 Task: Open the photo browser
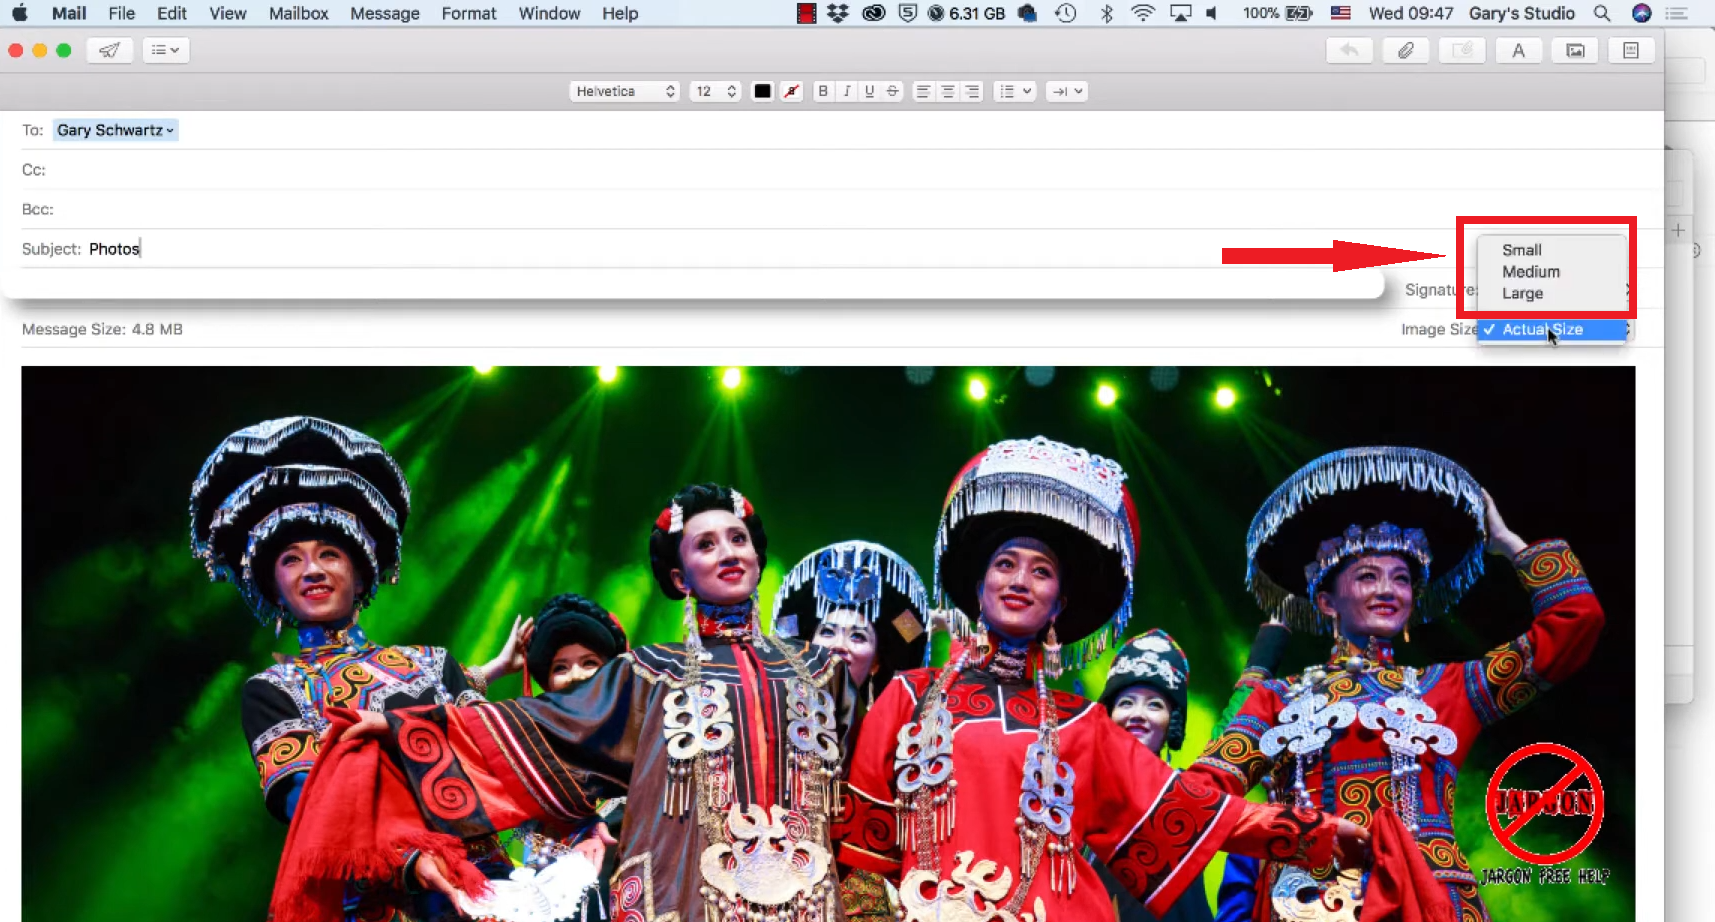[1575, 50]
